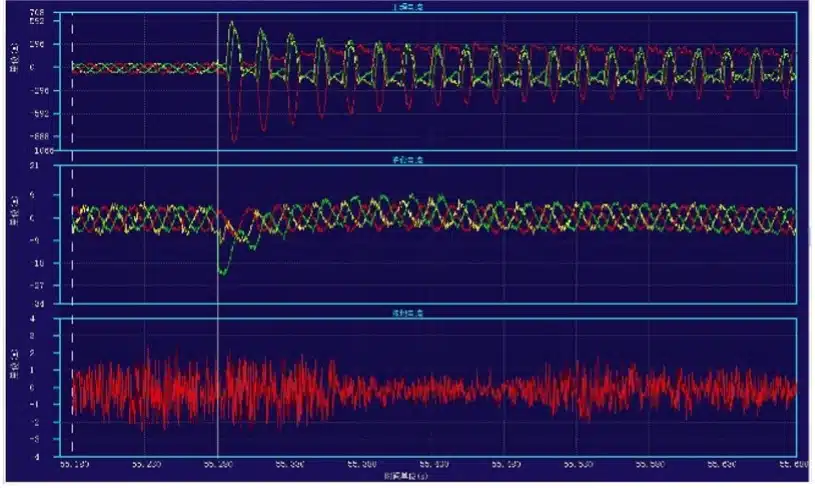815x488 pixels.
Task: Click the middle chart's title label
Action: [x=408, y=160]
